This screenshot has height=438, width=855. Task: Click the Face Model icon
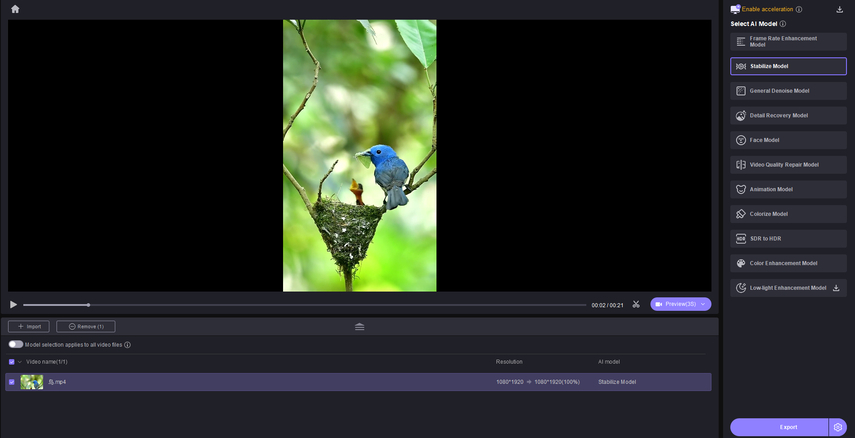click(740, 140)
